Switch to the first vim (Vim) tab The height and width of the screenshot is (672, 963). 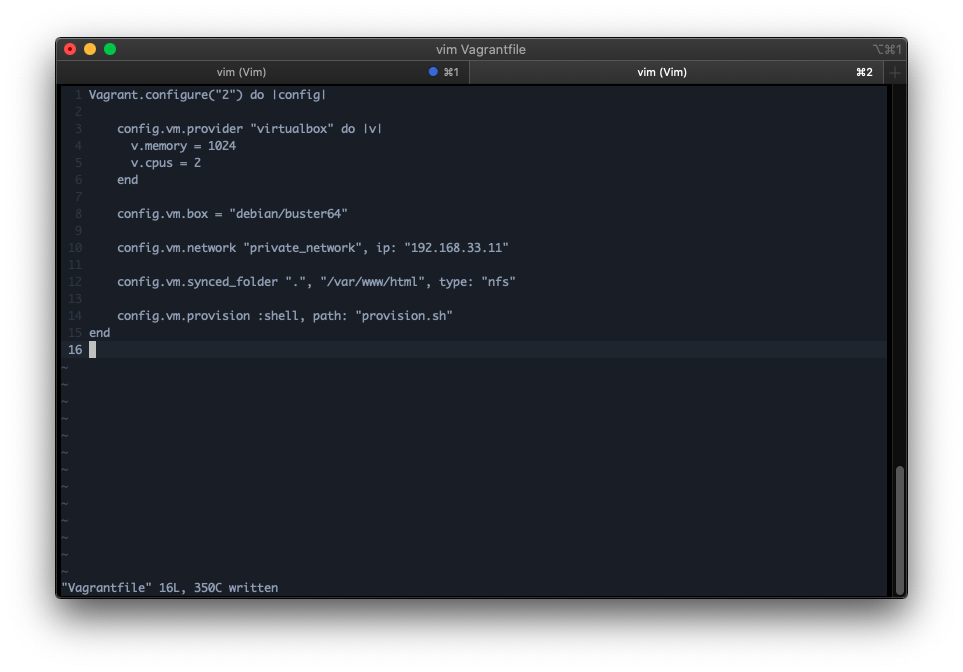click(x=242, y=72)
